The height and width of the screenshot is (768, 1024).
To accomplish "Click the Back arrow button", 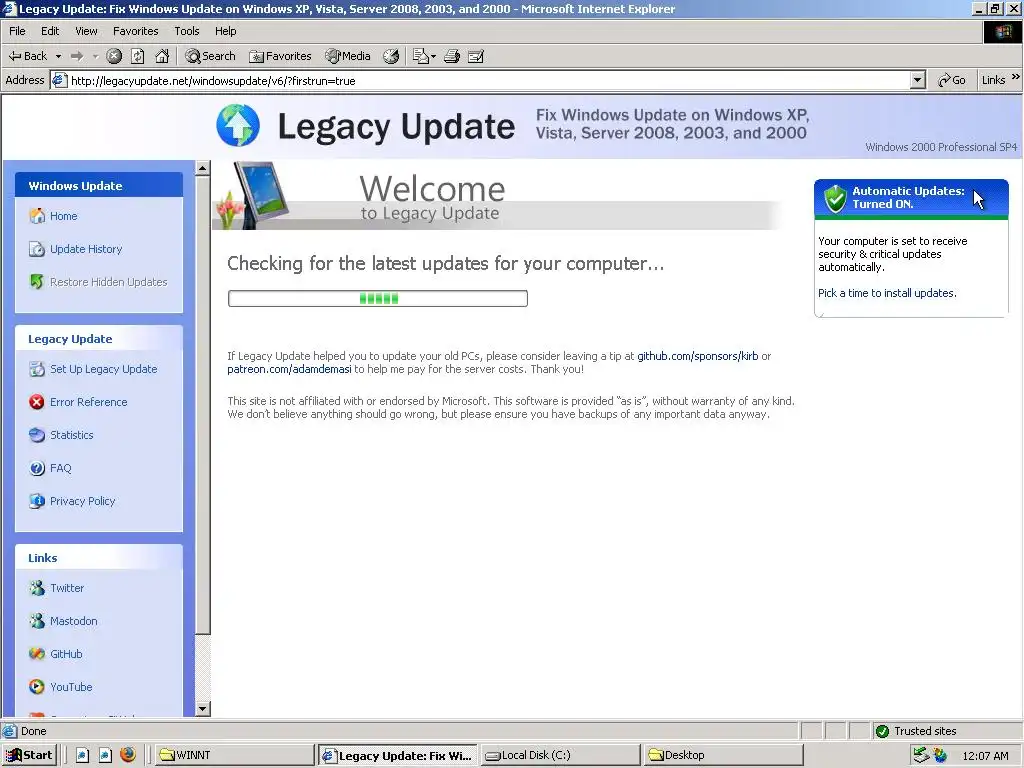I will pos(27,56).
